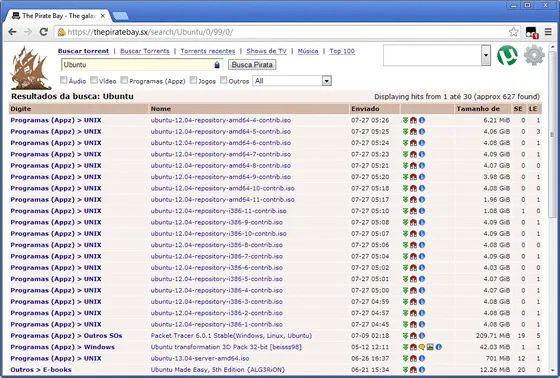
Task: Sort by the Nome column header
Action: click(x=161, y=109)
